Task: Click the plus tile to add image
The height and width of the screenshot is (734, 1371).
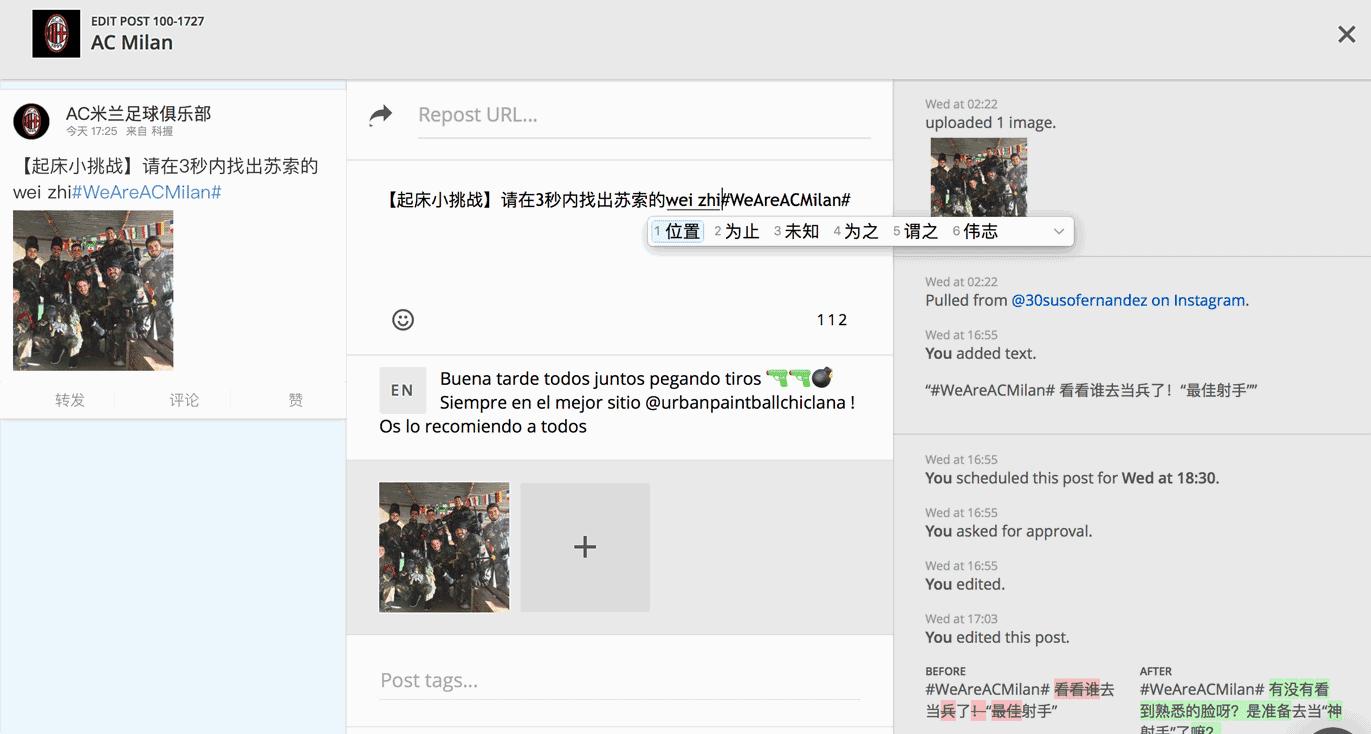Action: point(585,547)
